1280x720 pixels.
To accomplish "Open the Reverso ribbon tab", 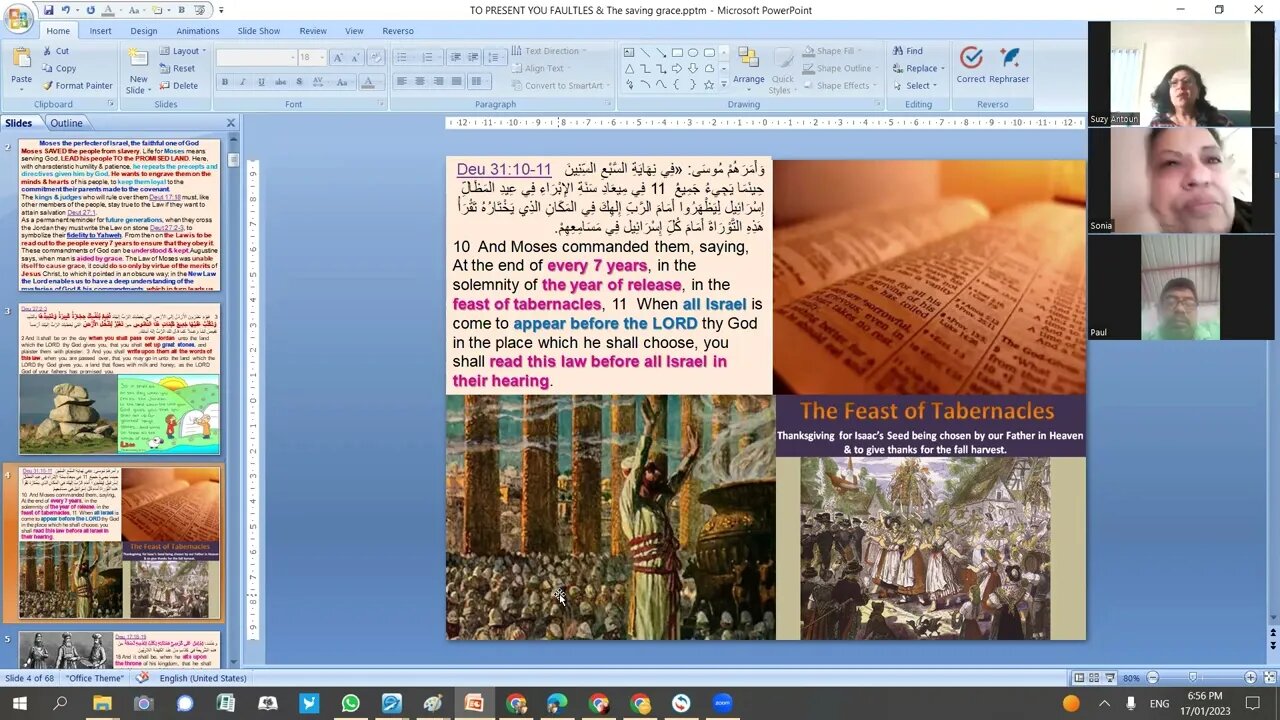I will (398, 31).
